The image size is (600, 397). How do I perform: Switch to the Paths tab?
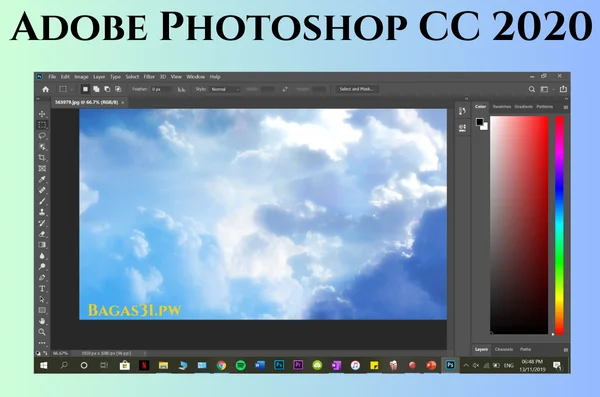(525, 349)
